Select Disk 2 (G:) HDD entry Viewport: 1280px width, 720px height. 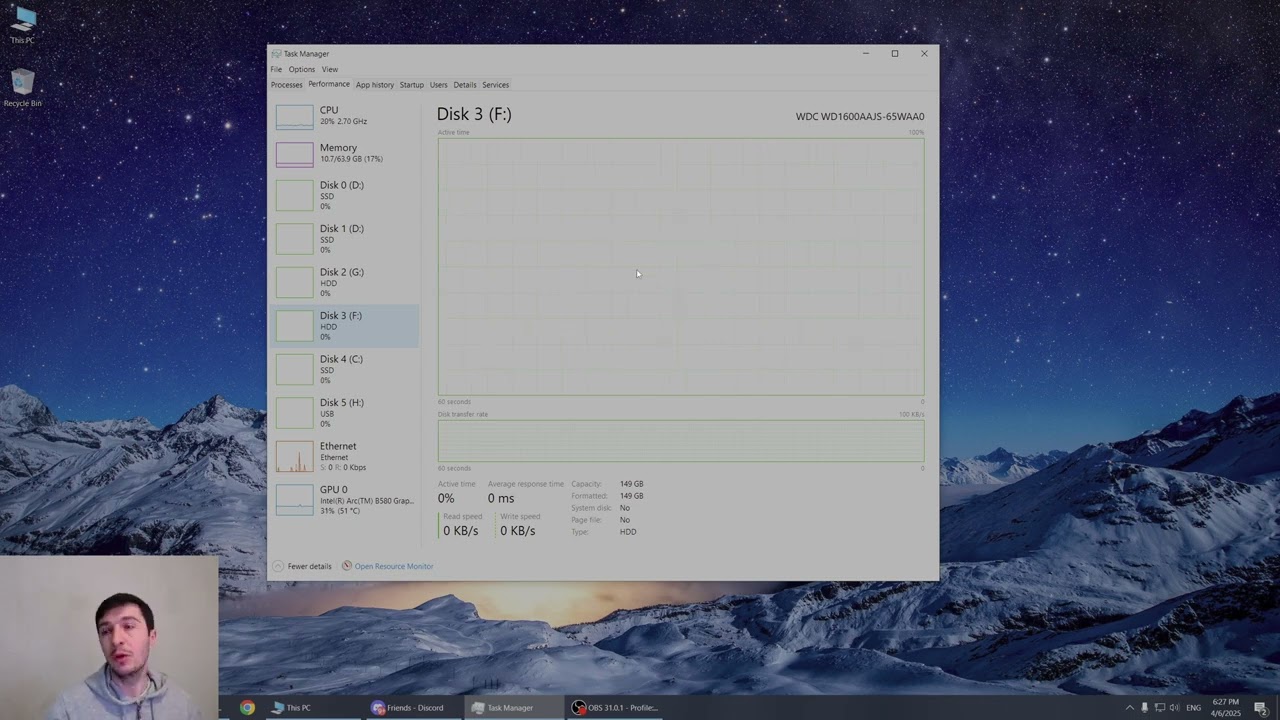[x=345, y=282]
